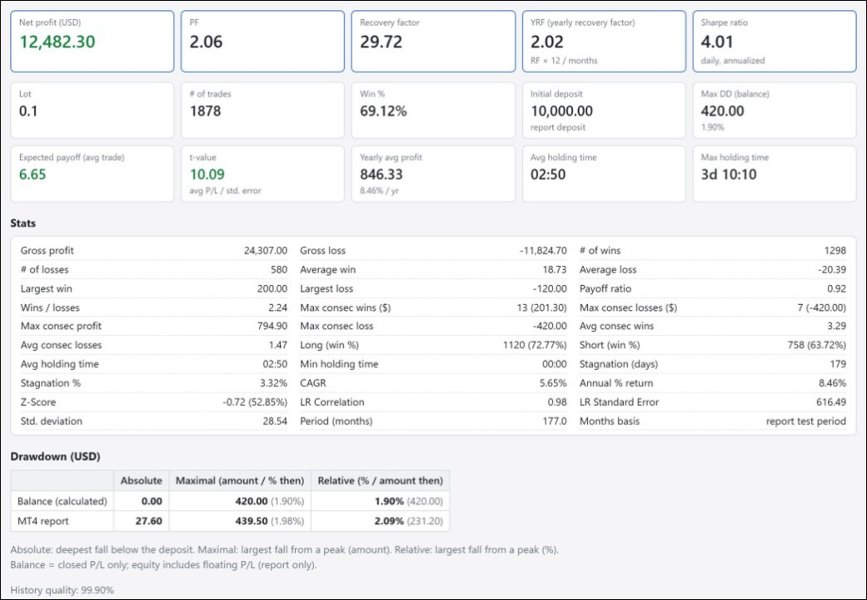The height and width of the screenshot is (600, 867).
Task: Click the Largest loss value -120.00
Action: tap(550, 289)
